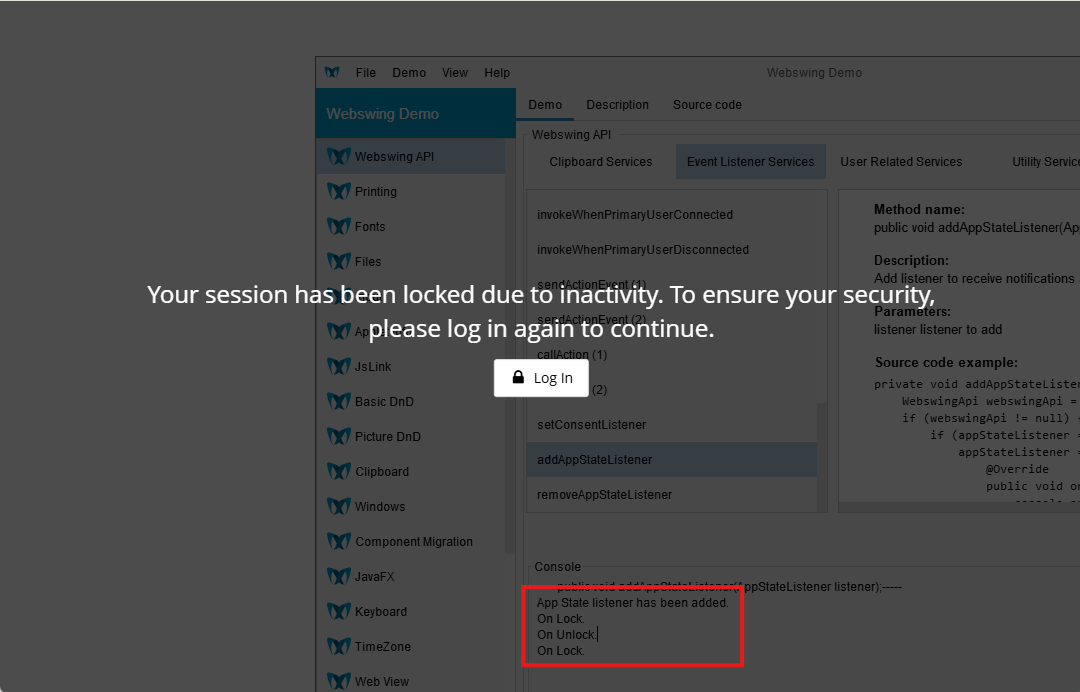Click the method list vertical scrollbar
Image resolution: width=1080 pixels, height=692 pixels.
822,456
